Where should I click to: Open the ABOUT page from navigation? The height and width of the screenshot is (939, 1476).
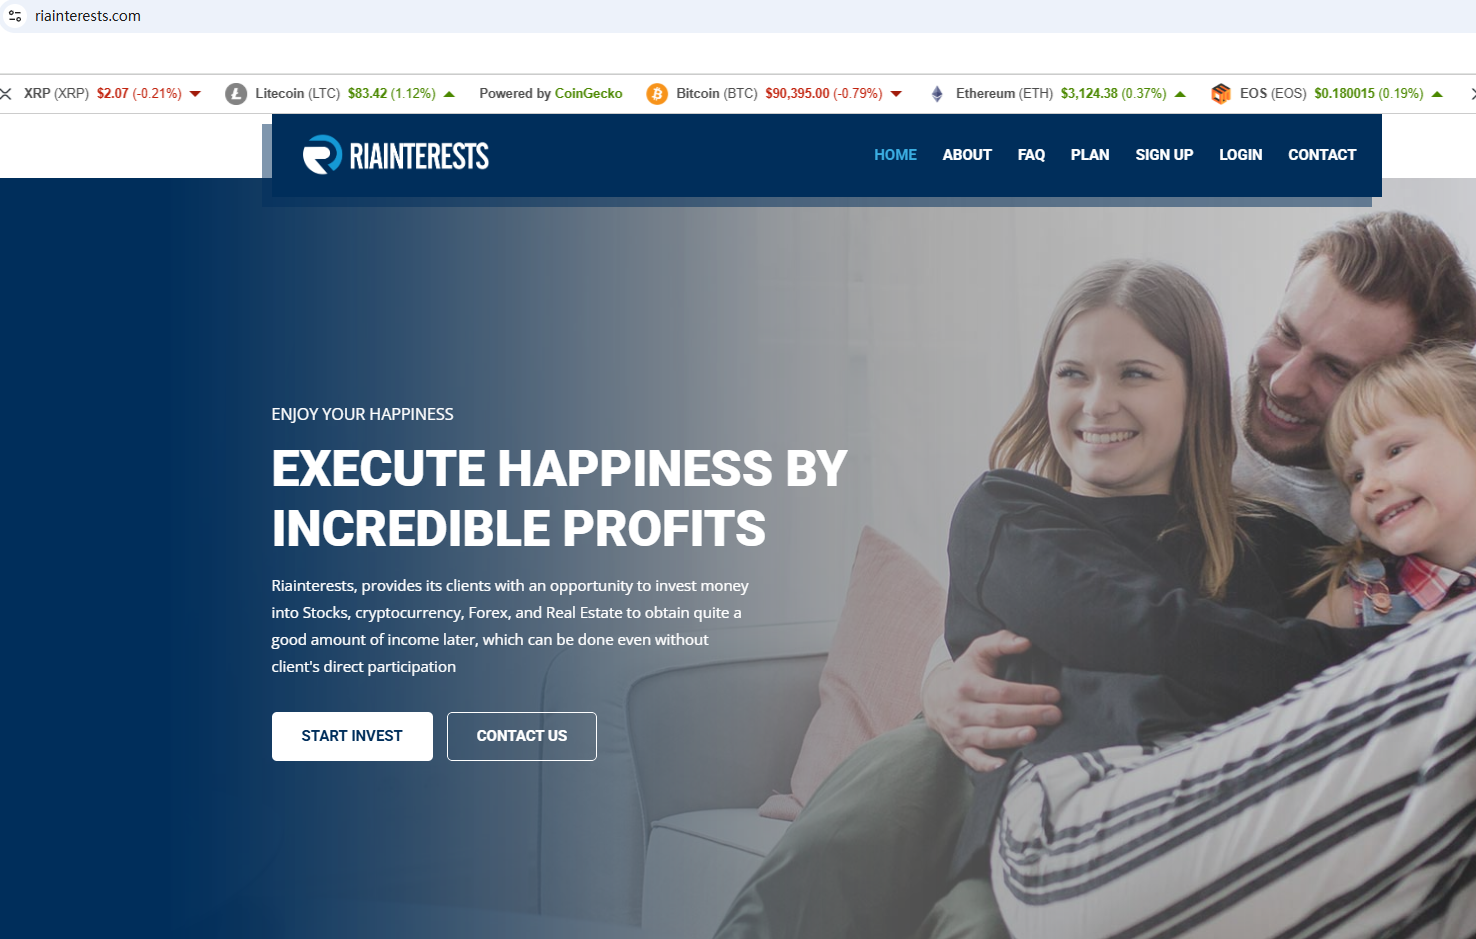967,155
